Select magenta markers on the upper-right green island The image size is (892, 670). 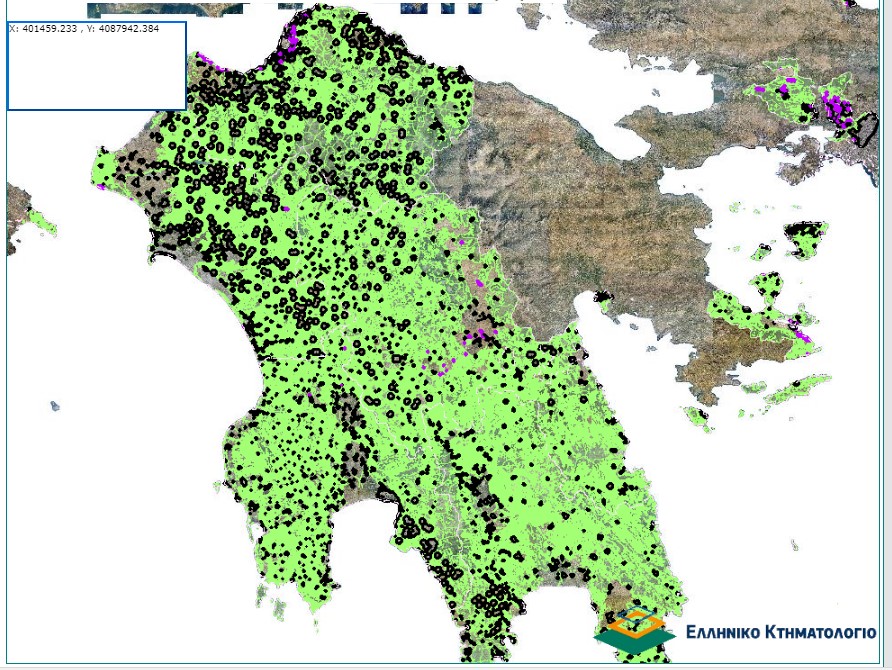click(x=834, y=105)
